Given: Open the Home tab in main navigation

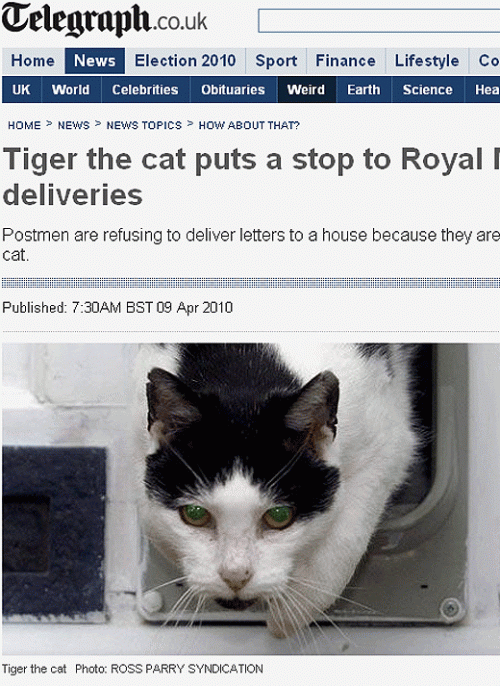Looking at the screenshot, I should 33,61.
